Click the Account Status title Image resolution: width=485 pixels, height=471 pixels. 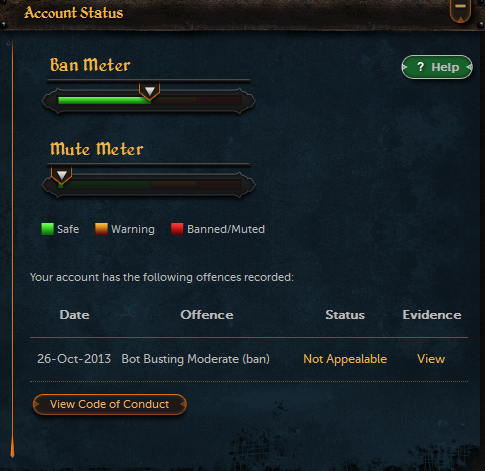(x=74, y=13)
